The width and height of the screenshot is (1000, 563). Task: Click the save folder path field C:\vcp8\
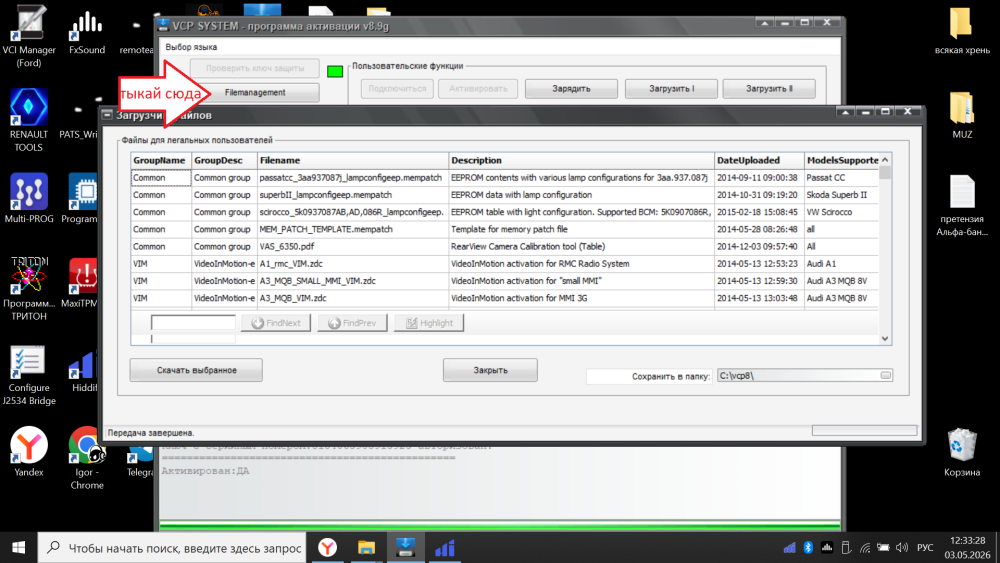pyautogui.click(x=798, y=376)
